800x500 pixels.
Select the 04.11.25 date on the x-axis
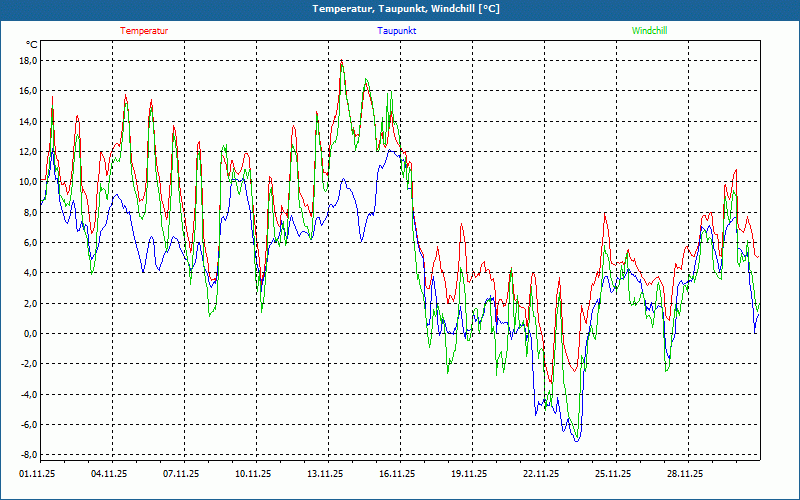coord(111,475)
